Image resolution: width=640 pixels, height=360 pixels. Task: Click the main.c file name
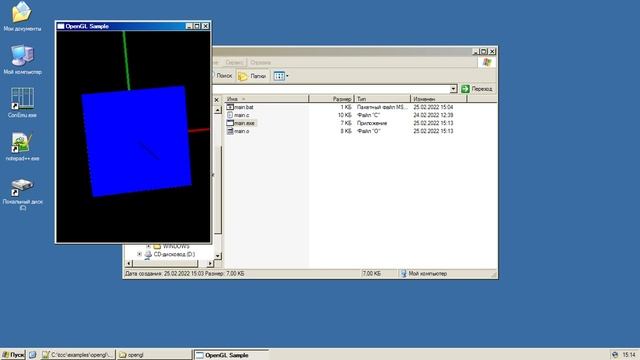pos(242,115)
